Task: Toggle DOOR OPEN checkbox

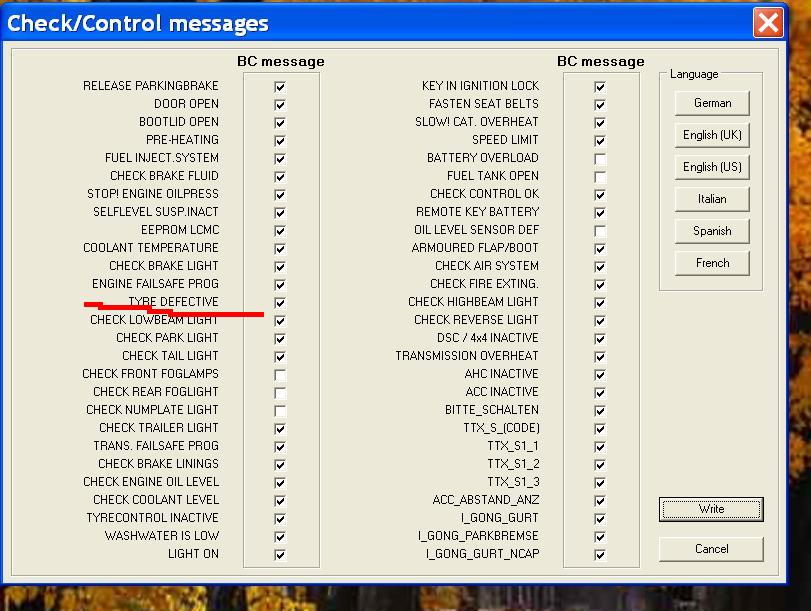Action: (x=280, y=105)
